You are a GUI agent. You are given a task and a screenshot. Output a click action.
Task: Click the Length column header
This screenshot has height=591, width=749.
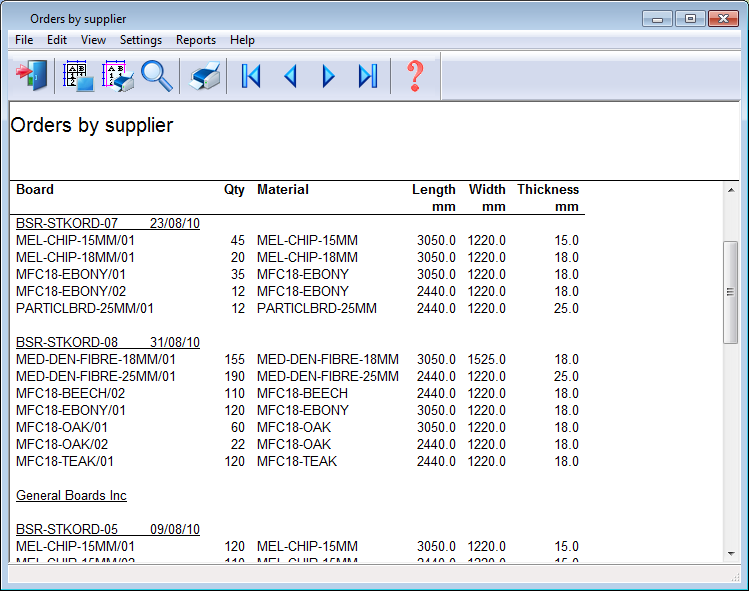[434, 190]
